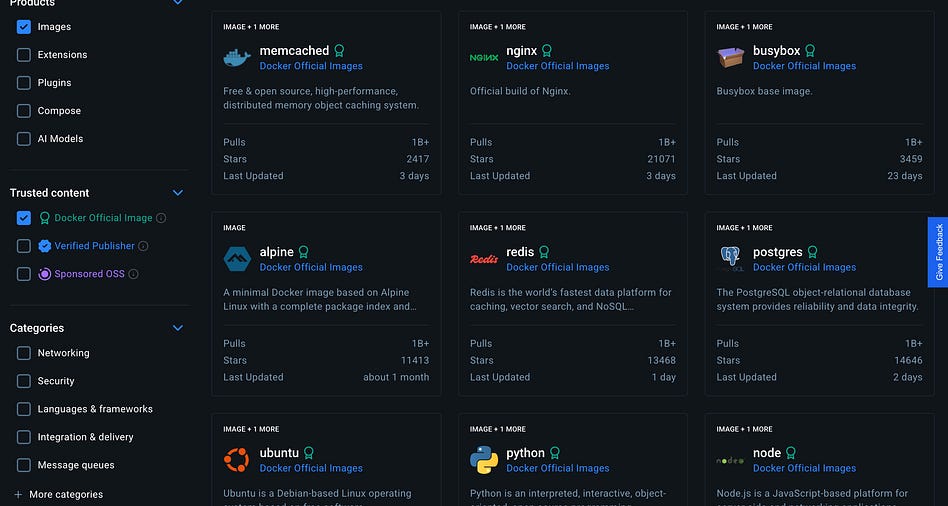Click the nginx logo icon
The height and width of the screenshot is (506, 948).
tap(484, 57)
